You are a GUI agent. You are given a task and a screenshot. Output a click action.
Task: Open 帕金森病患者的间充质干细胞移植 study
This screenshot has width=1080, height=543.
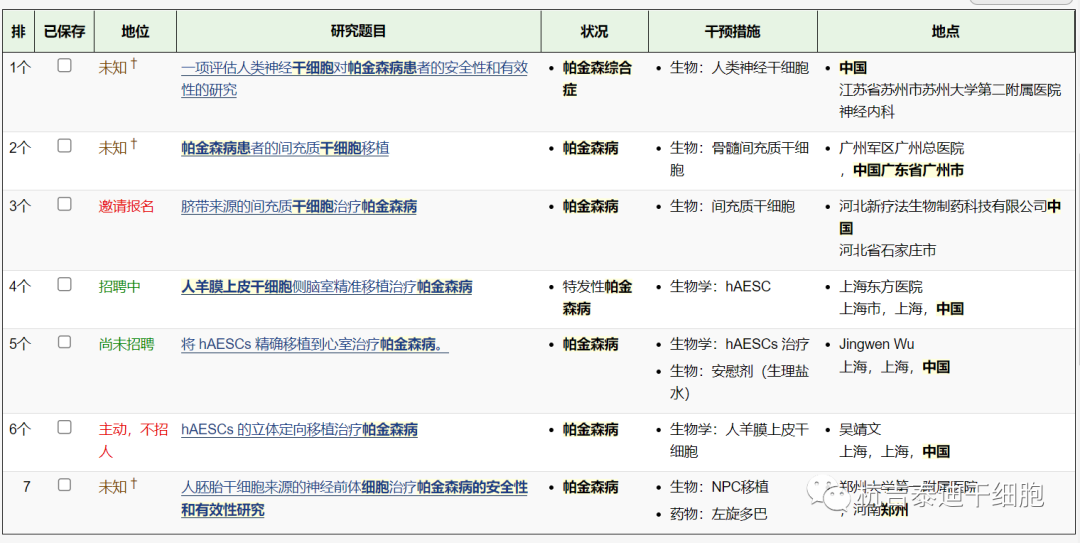tap(285, 148)
